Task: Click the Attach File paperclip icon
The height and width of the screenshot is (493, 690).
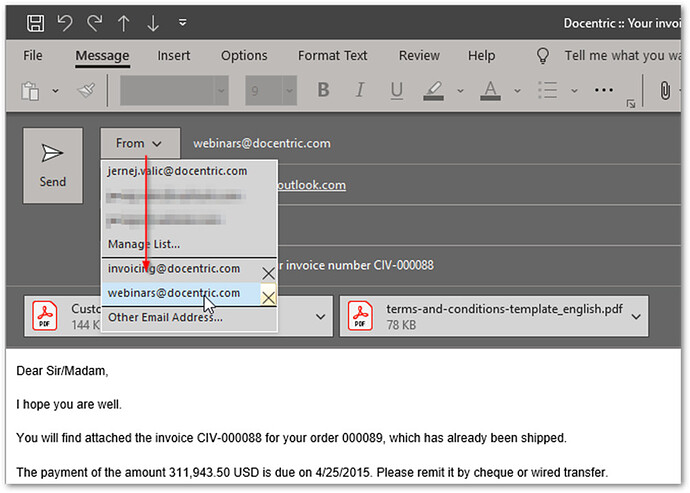Action: click(x=663, y=91)
